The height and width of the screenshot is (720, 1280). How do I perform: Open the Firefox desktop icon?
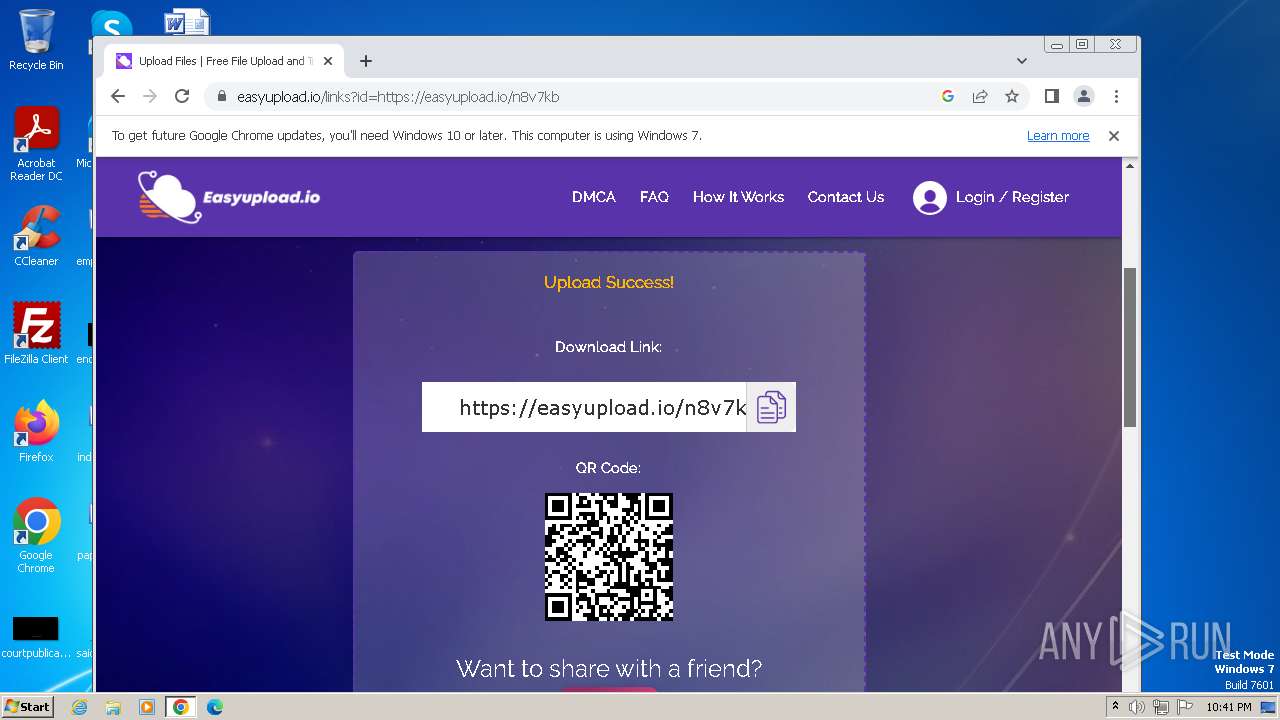[36, 431]
